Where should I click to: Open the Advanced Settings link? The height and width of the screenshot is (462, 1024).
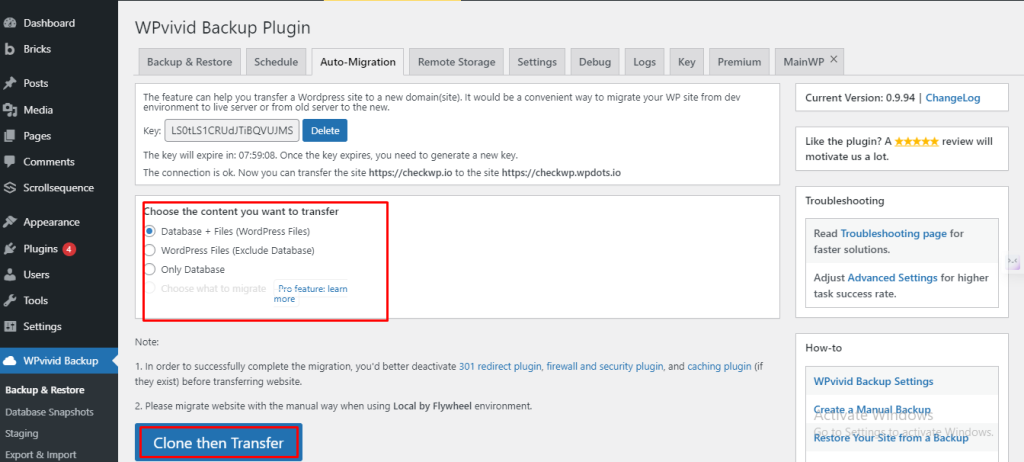[893, 278]
